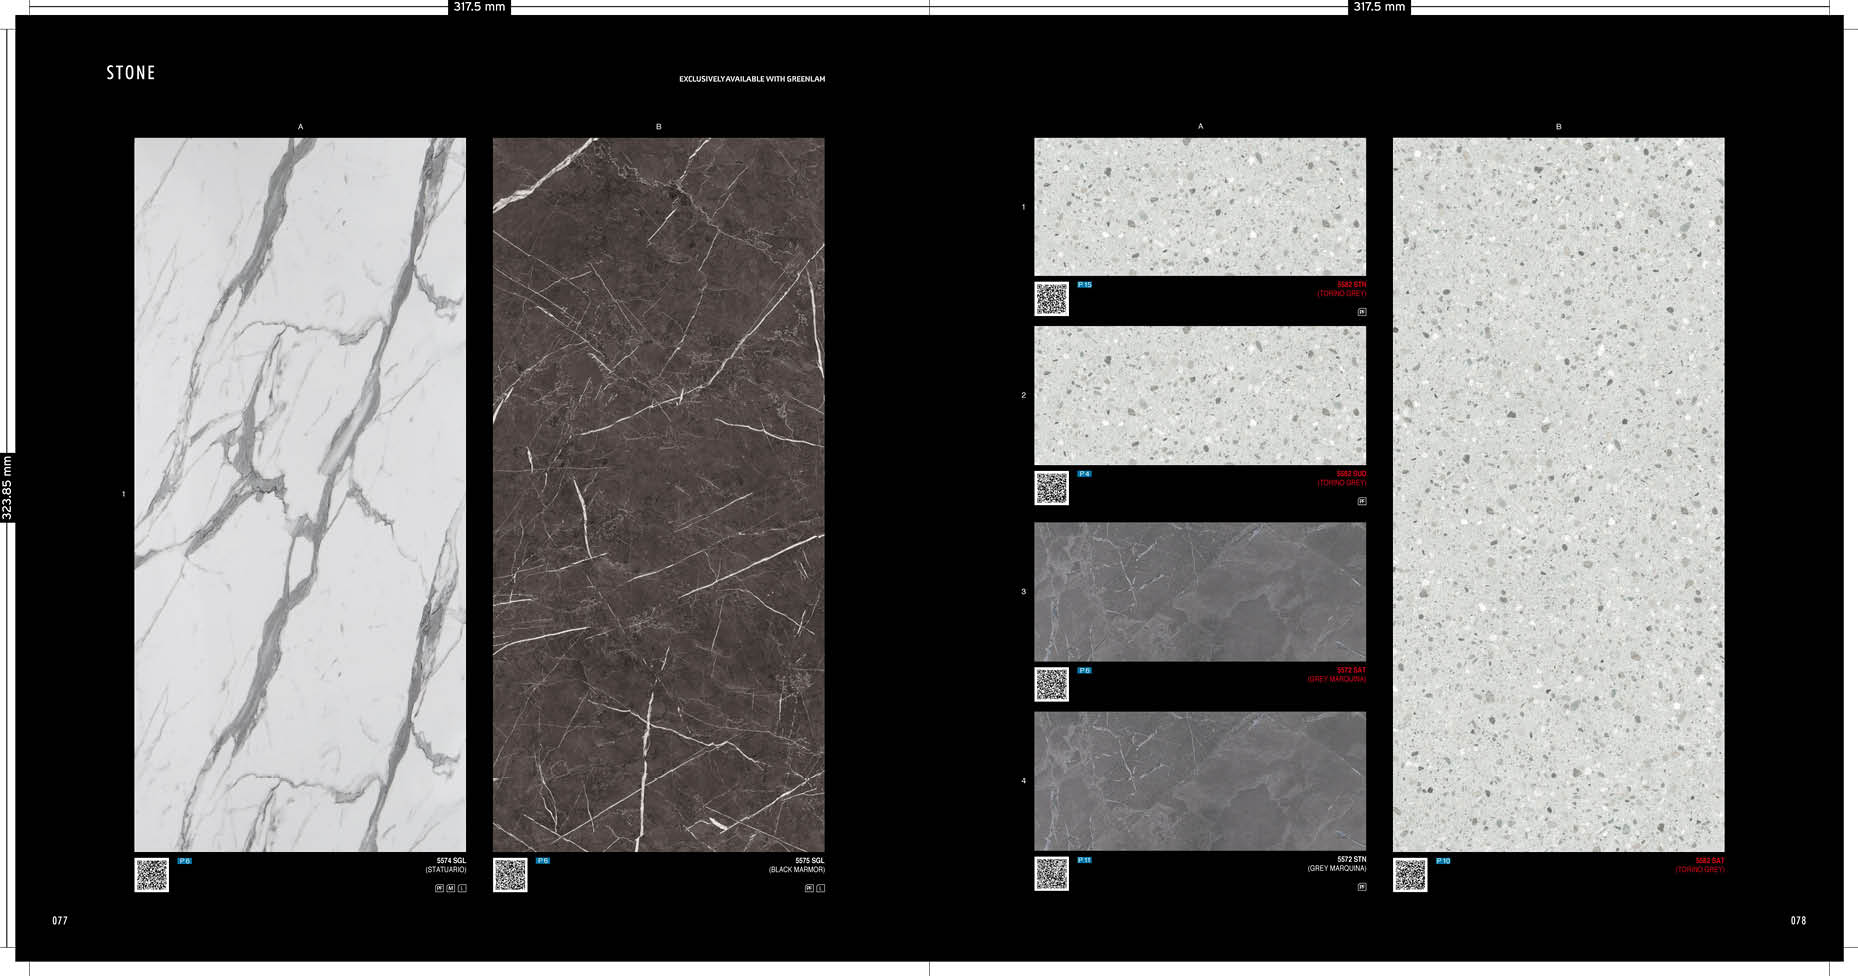Select the dark Black Marmor marble swatch
1858x976 pixels.
click(x=658, y=494)
